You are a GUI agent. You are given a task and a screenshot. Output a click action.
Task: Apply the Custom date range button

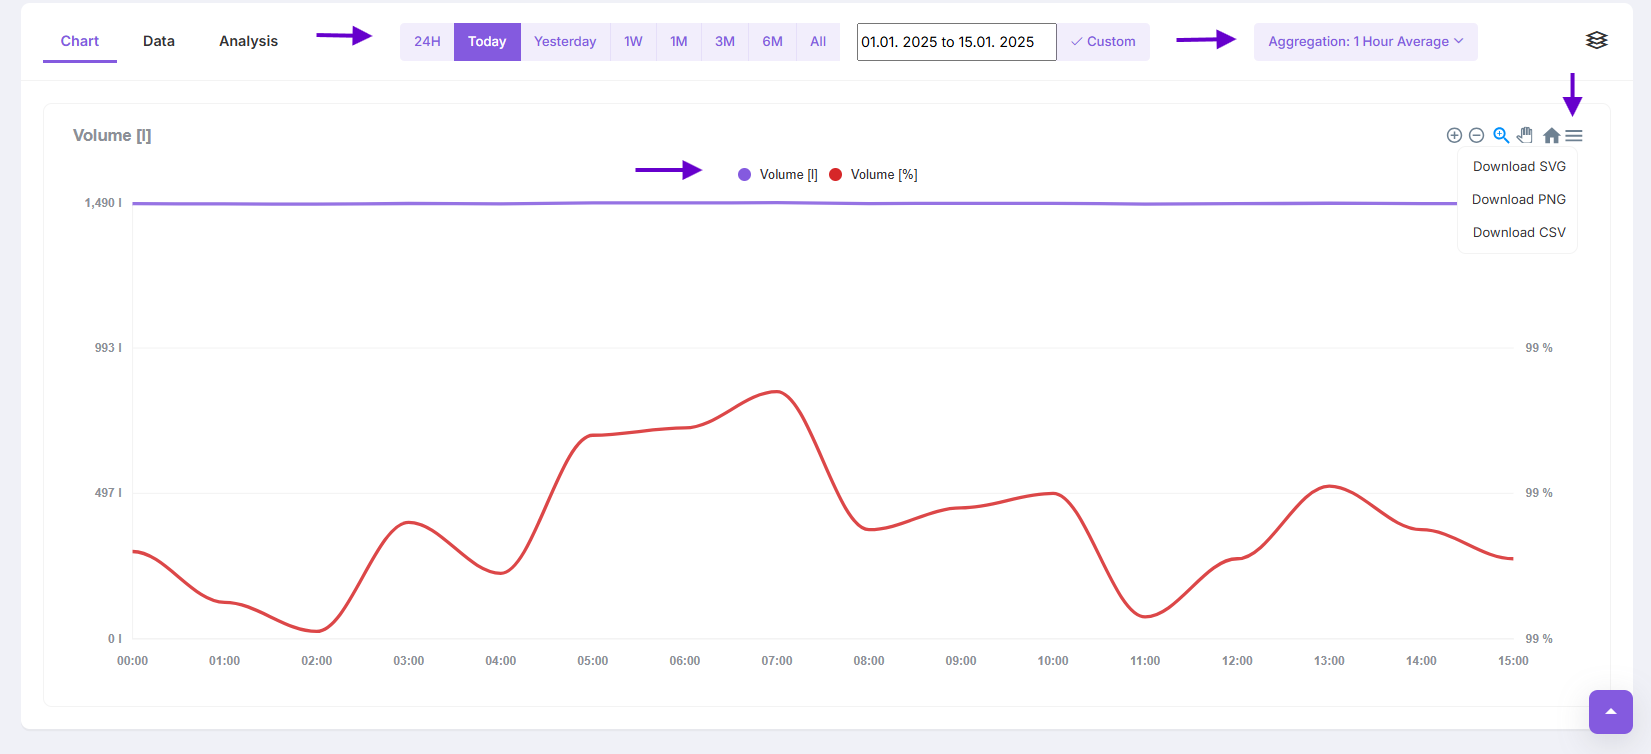(1103, 41)
